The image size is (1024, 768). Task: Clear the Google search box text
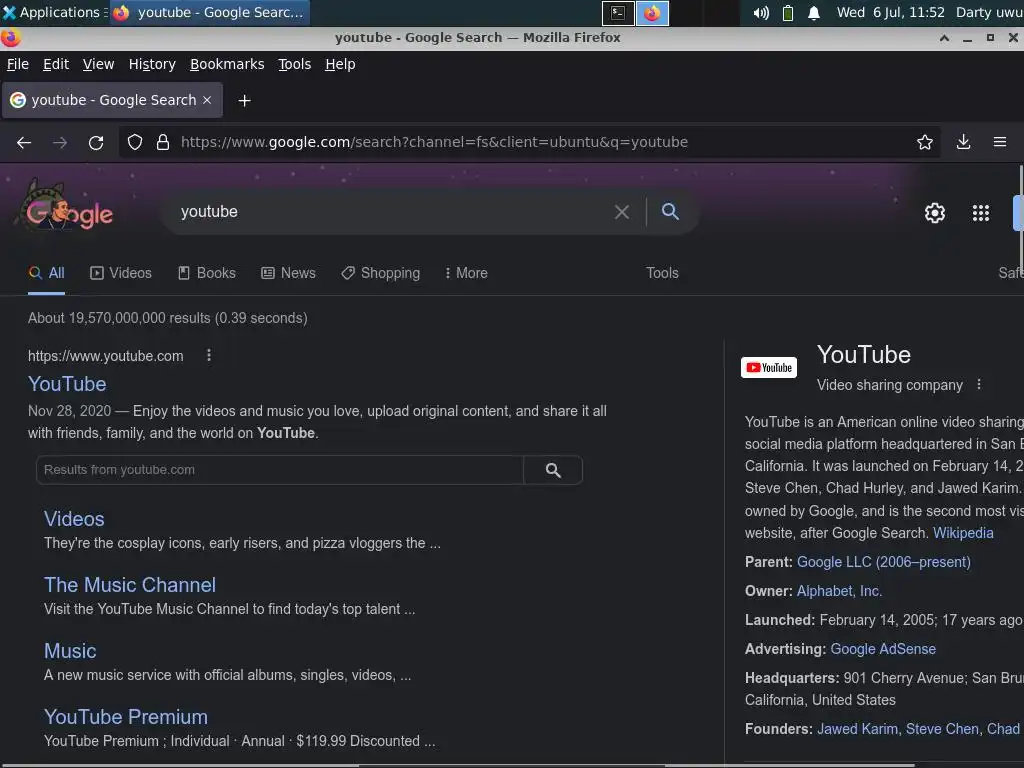pyautogui.click(x=622, y=212)
